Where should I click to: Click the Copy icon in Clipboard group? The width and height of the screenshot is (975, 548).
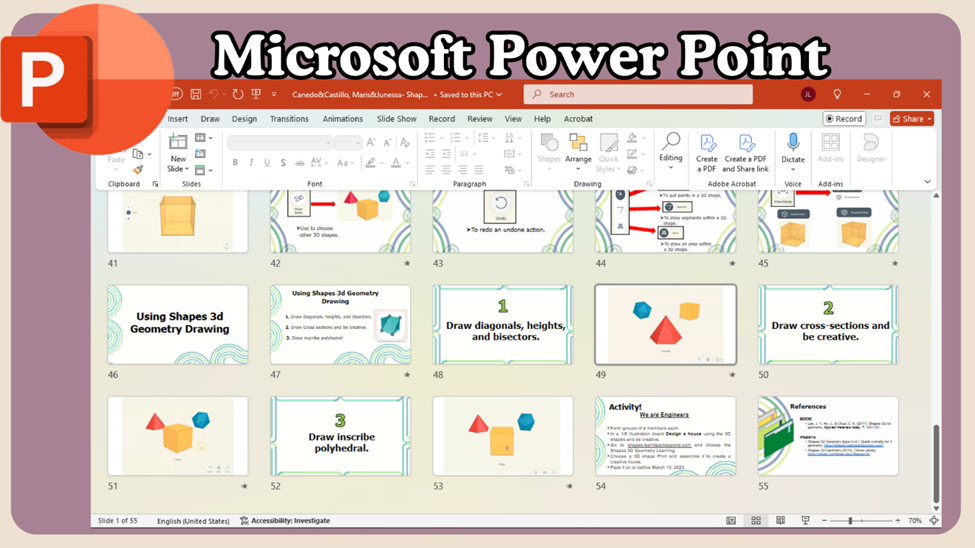click(138, 154)
